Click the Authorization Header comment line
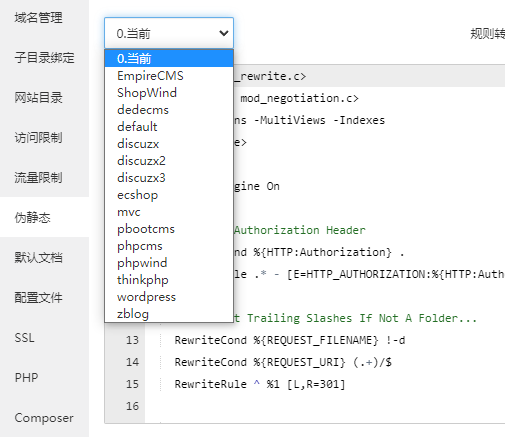Image resolution: width=505 pixels, height=437 pixels. 300,230
